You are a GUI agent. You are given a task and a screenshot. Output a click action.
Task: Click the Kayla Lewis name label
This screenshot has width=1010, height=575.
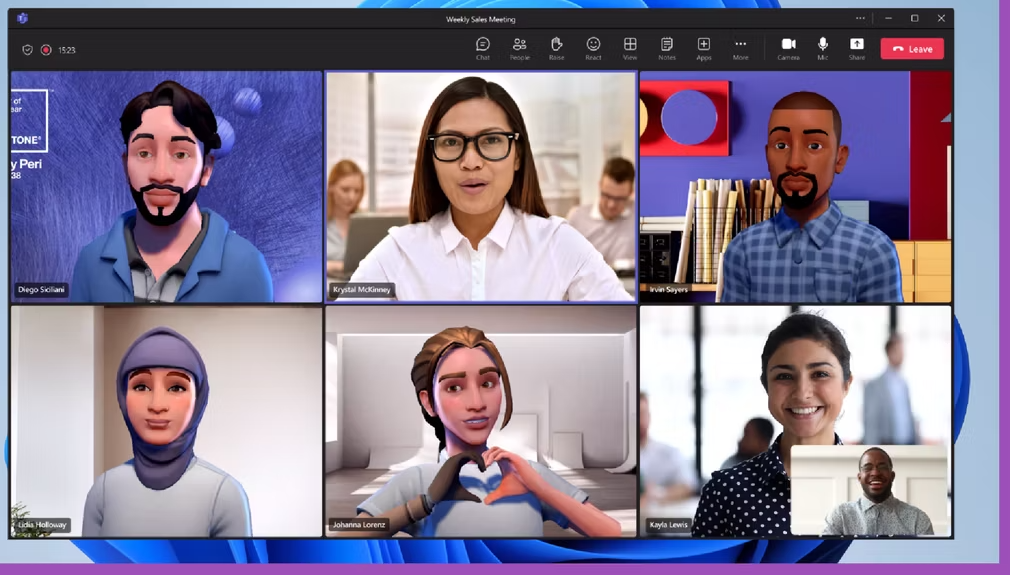click(669, 525)
